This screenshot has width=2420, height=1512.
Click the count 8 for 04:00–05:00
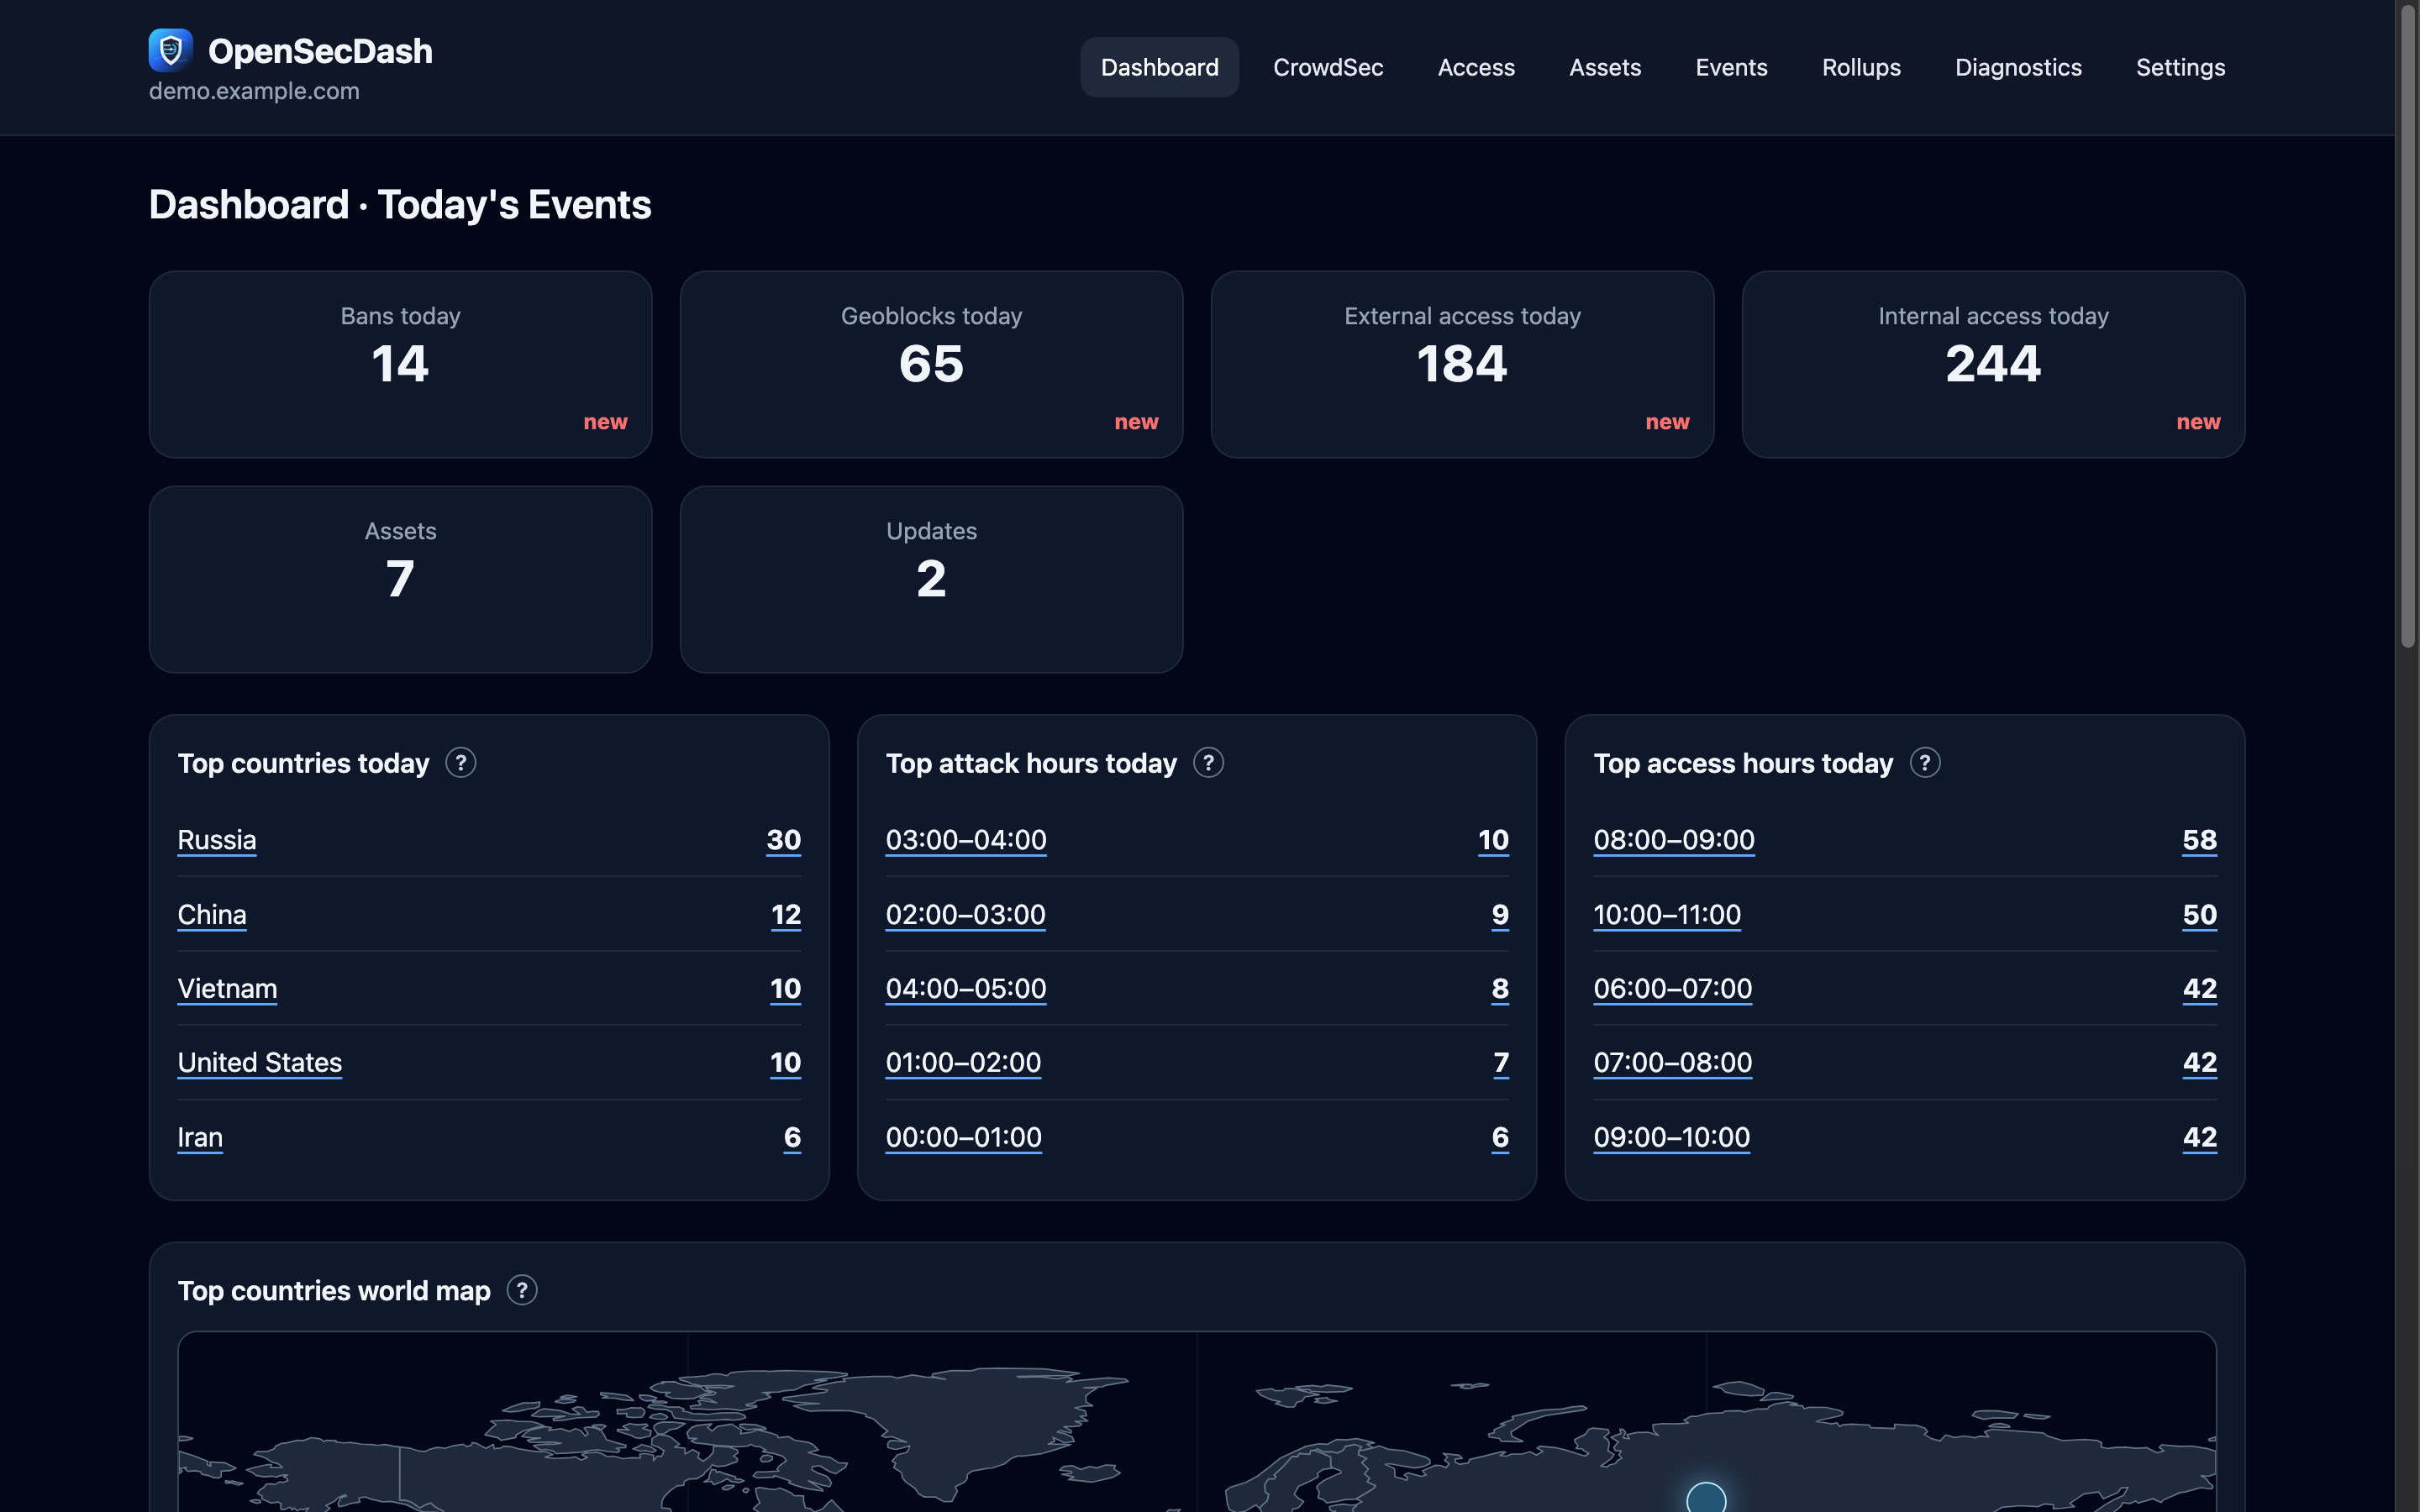click(x=1500, y=988)
